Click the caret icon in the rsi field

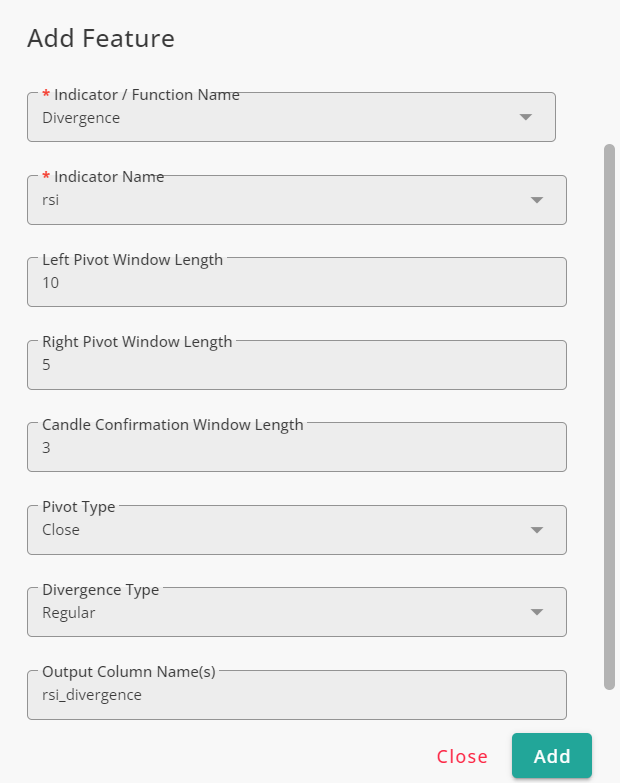(537, 200)
